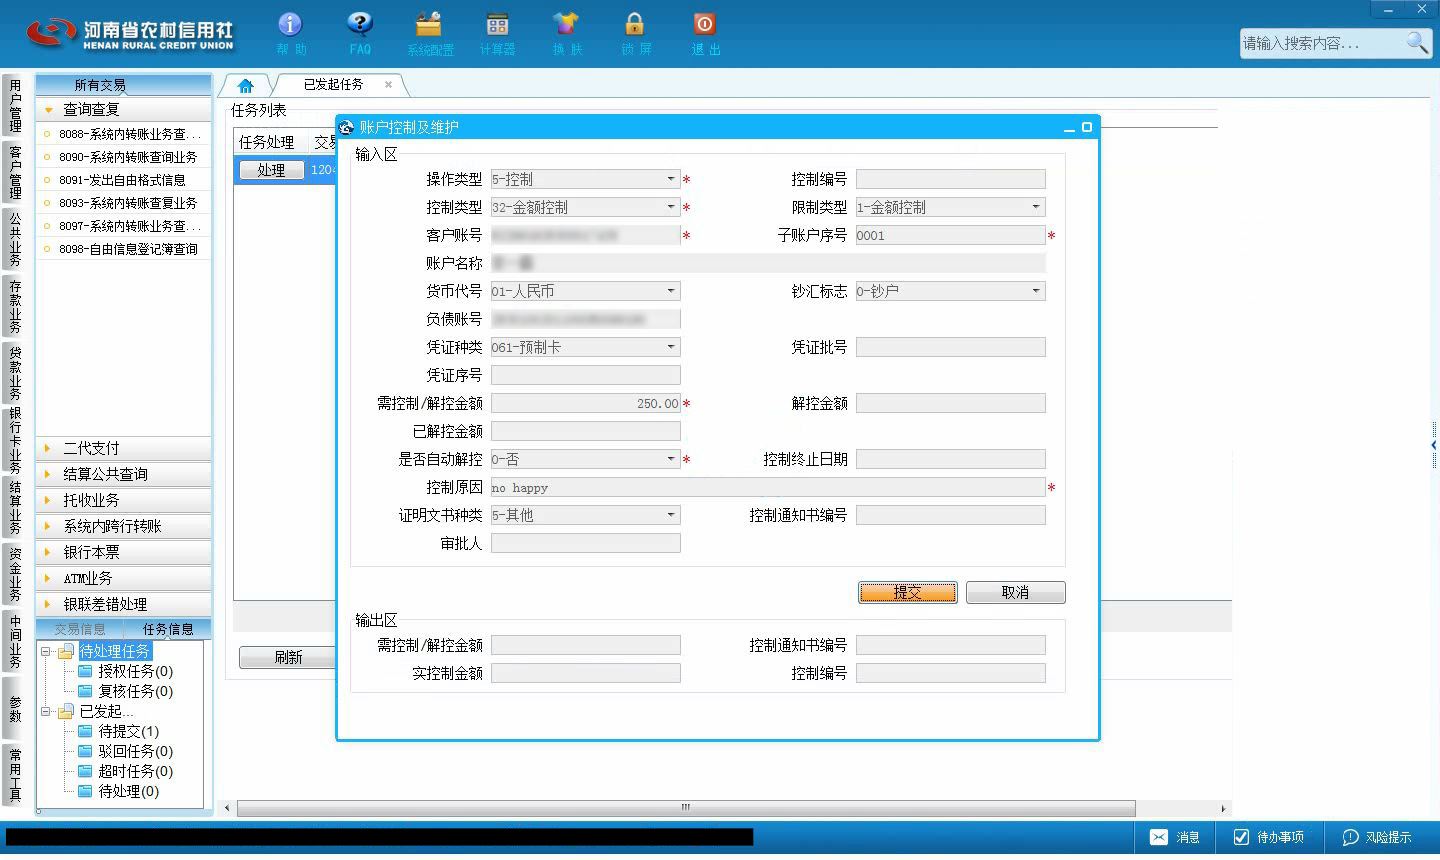
Task: Collapse the 已发起 tree folder
Action: pyautogui.click(x=45, y=711)
